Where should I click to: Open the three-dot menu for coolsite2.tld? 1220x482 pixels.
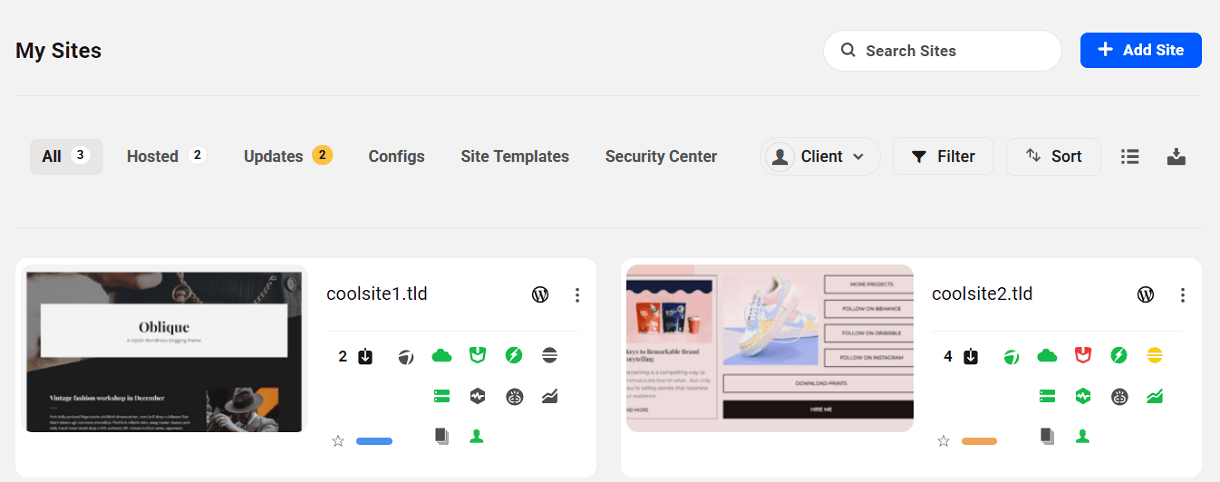pos(1183,295)
